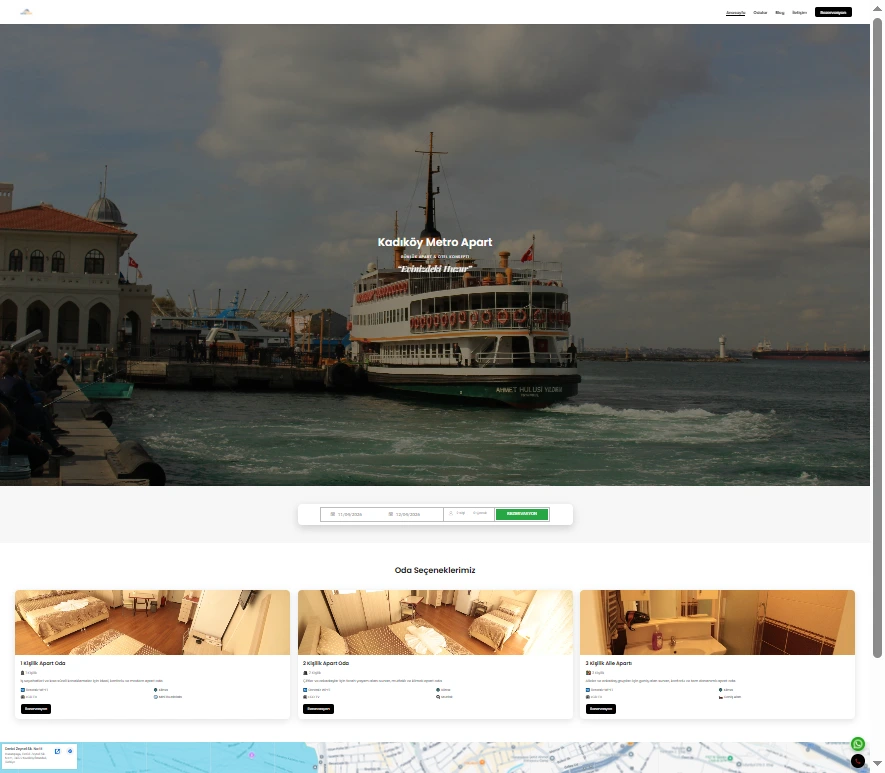Click the site logo in the header
This screenshot has height=773, width=885.
(x=26, y=12)
